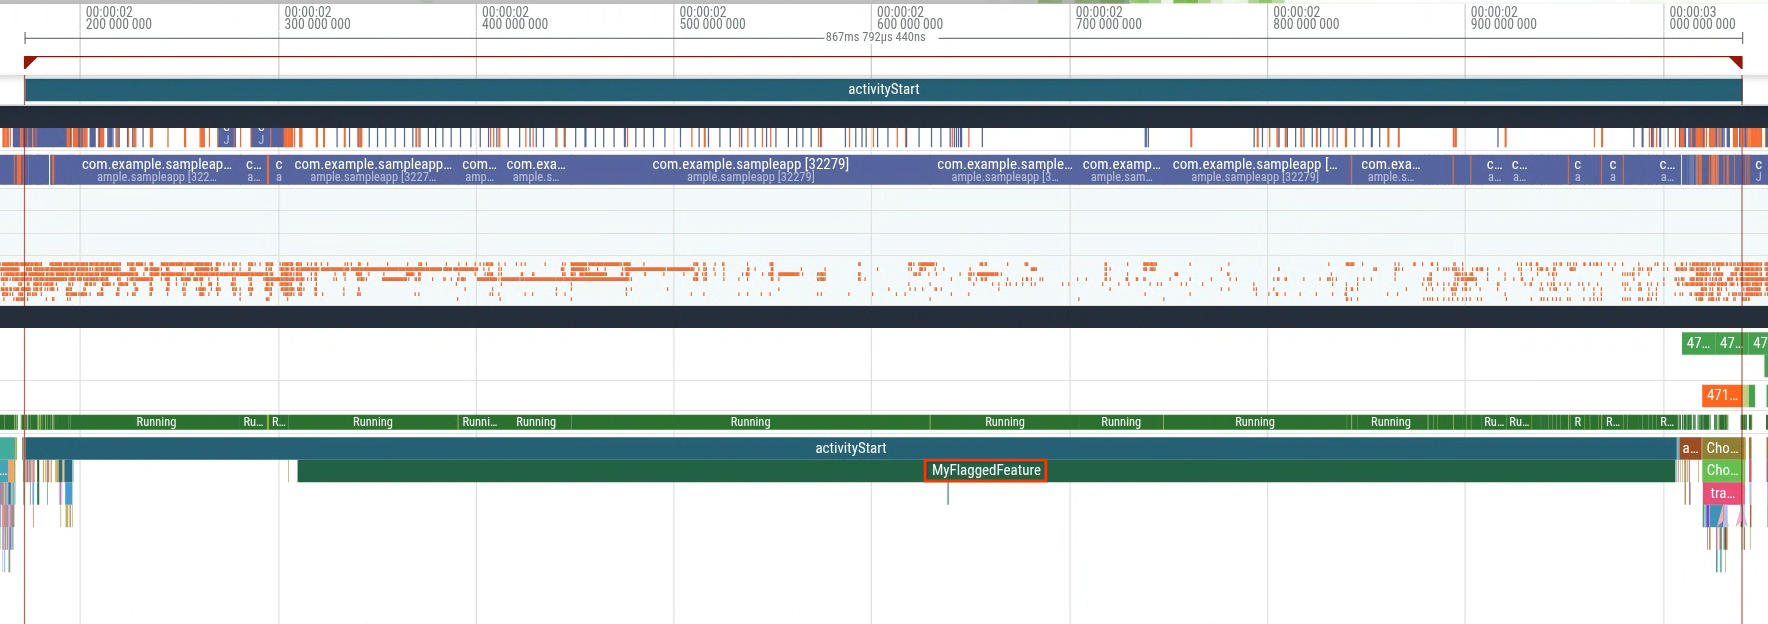
Task: Click the thin slice below MyFlaggedFeature
Action: (x=948, y=493)
